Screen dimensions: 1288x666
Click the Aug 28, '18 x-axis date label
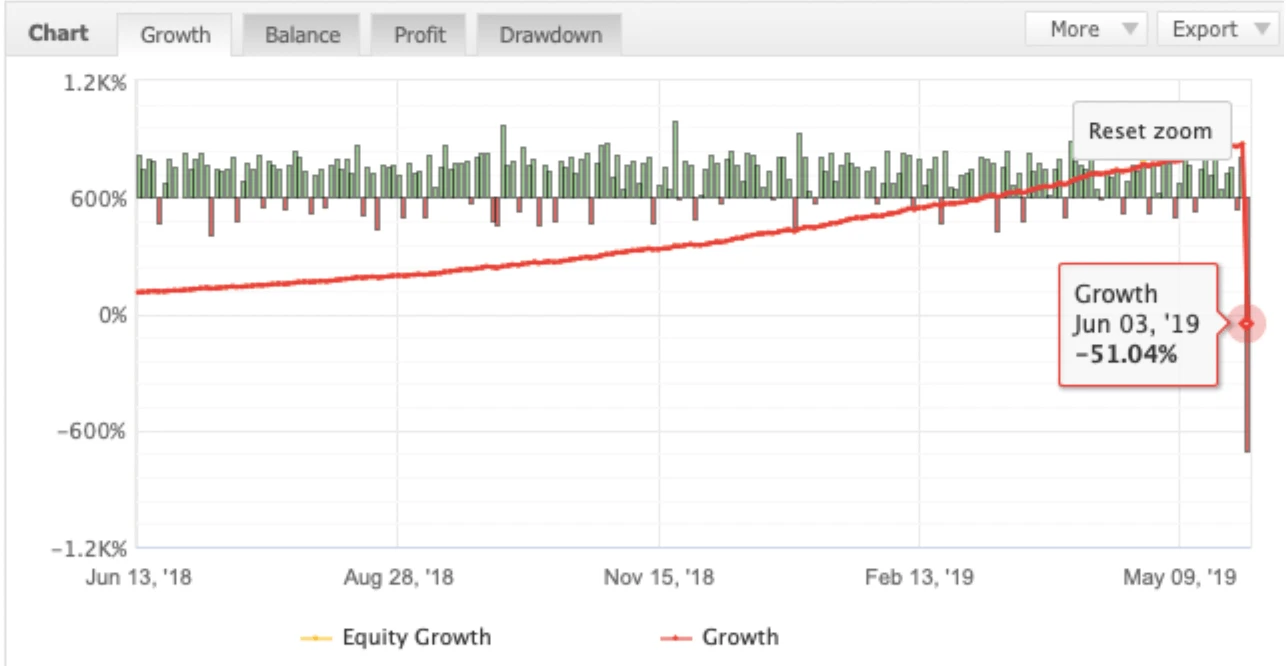(397, 577)
